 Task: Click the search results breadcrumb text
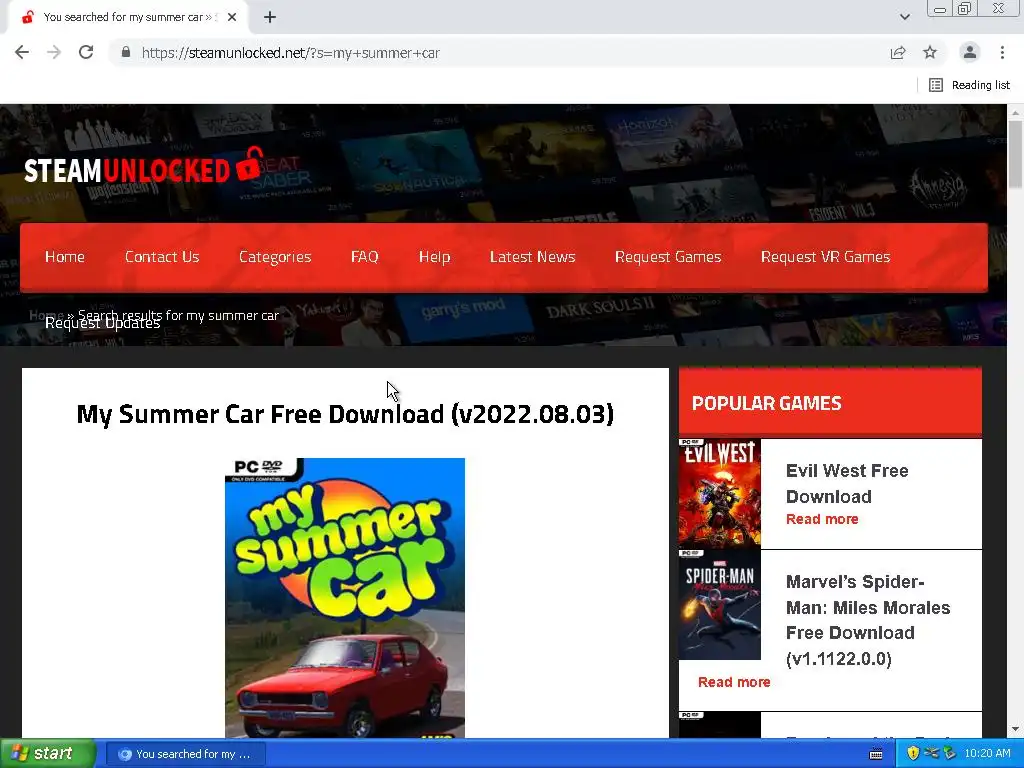point(178,315)
